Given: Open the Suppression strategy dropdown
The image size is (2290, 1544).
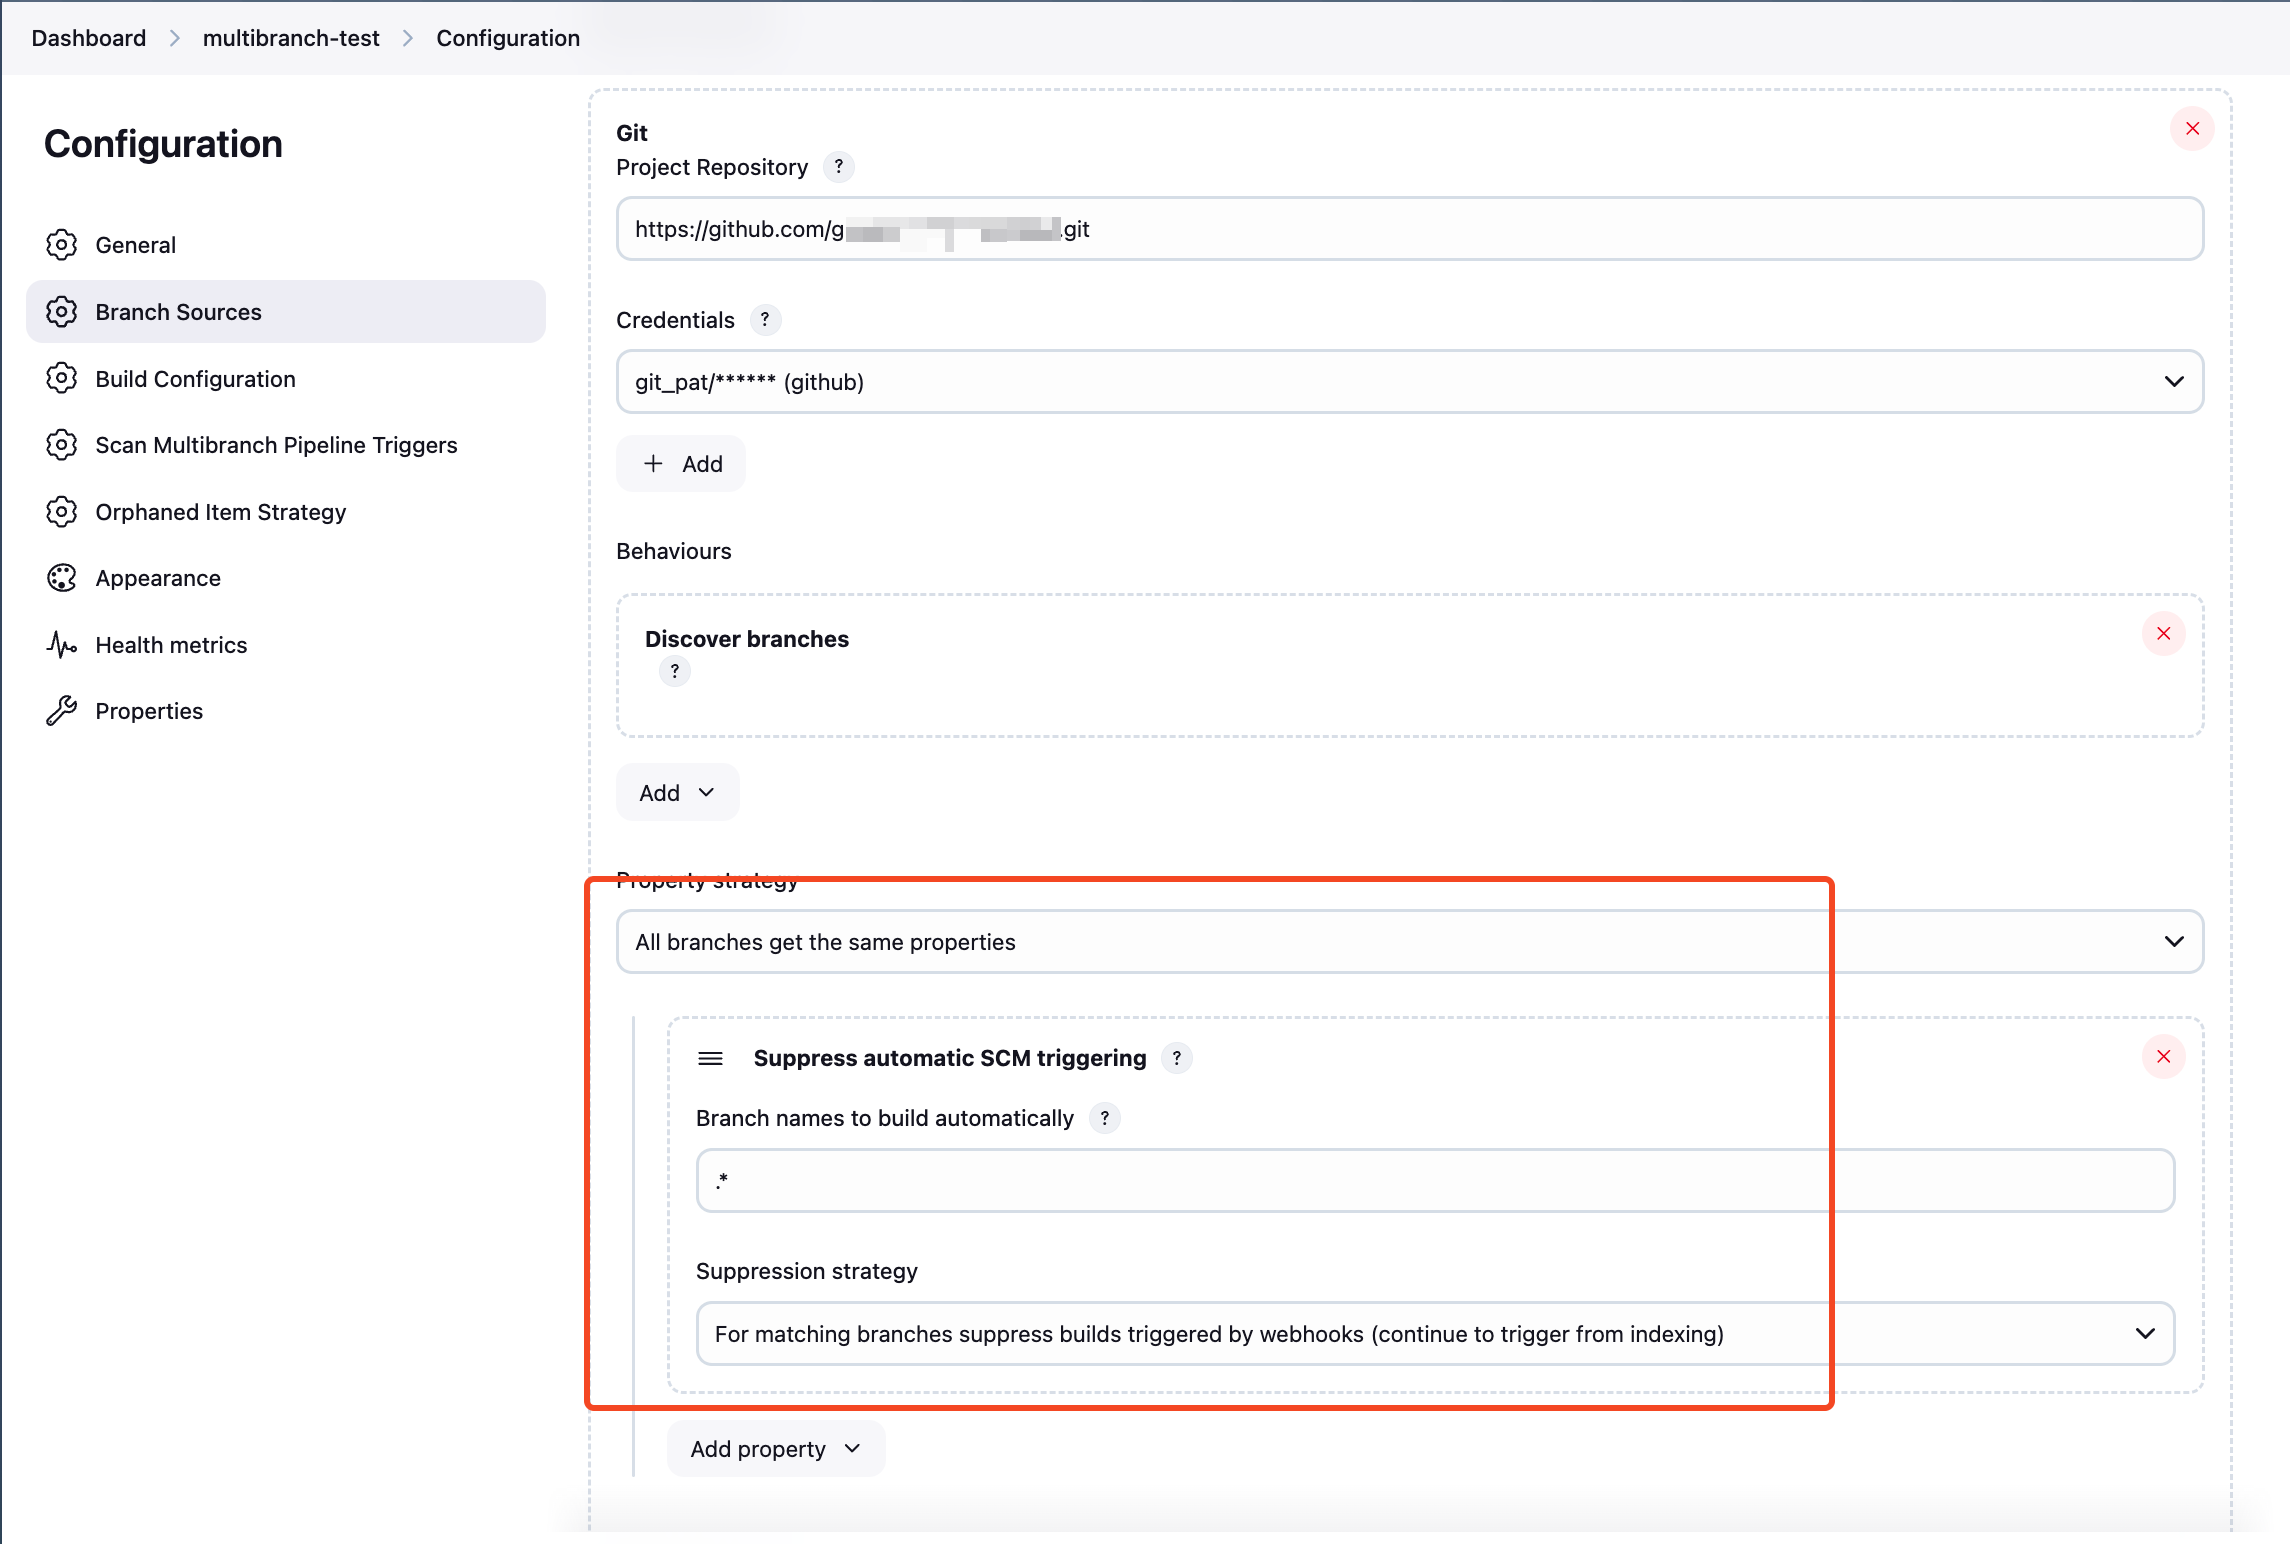Looking at the screenshot, I should (x=1434, y=1334).
